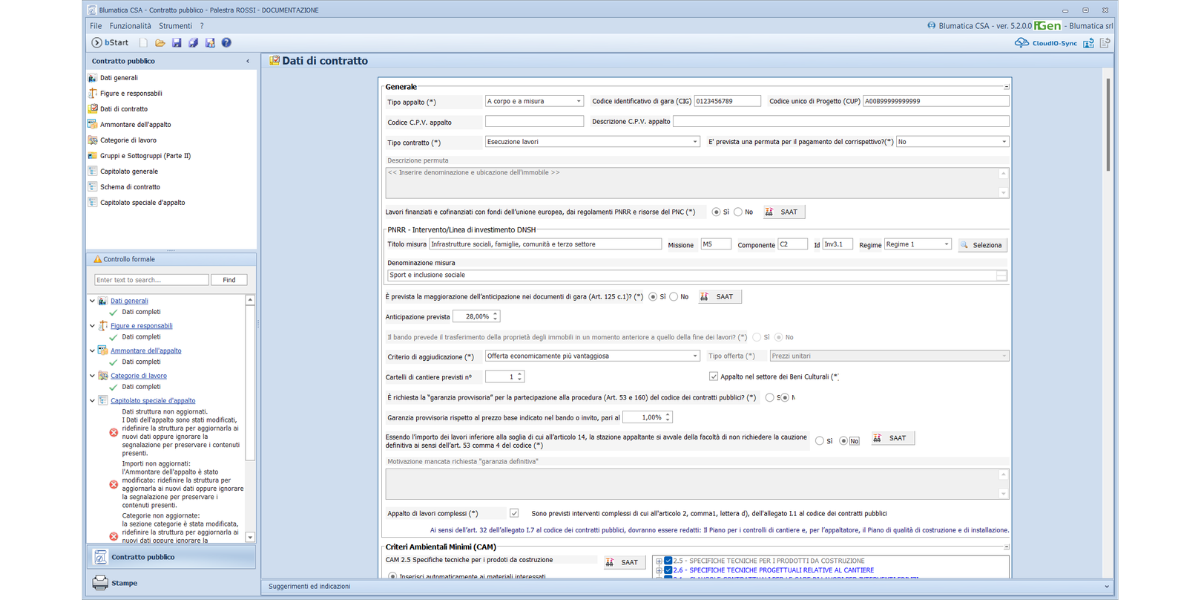1200x600 pixels.
Task: Open Ammontare dell'appalto in the sidebar
Action: [135, 124]
